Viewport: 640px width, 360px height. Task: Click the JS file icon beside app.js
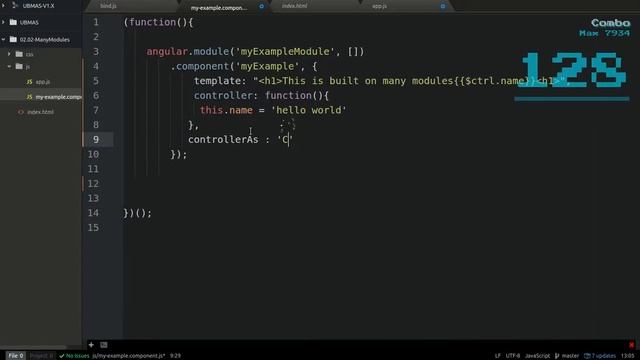(x=29, y=82)
